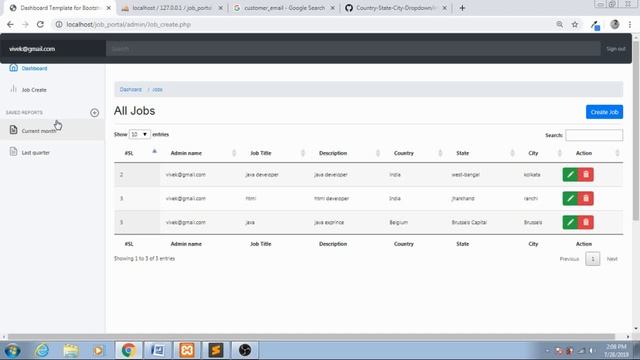The width and height of the screenshot is (640, 360).
Task: Click the address bar URL
Action: pos(128,24)
